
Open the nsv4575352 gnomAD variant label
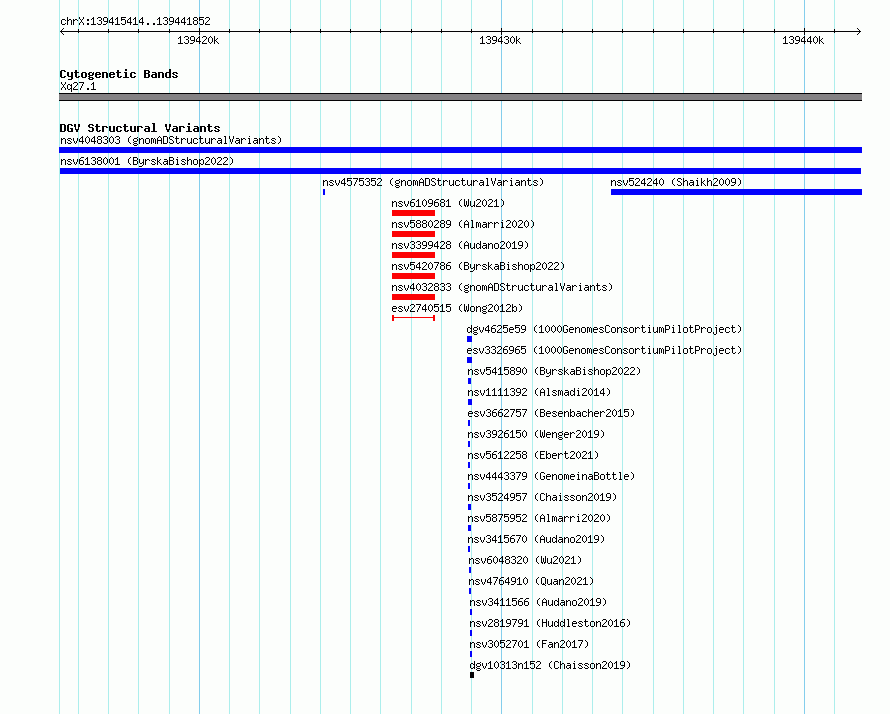pyautogui.click(x=433, y=182)
